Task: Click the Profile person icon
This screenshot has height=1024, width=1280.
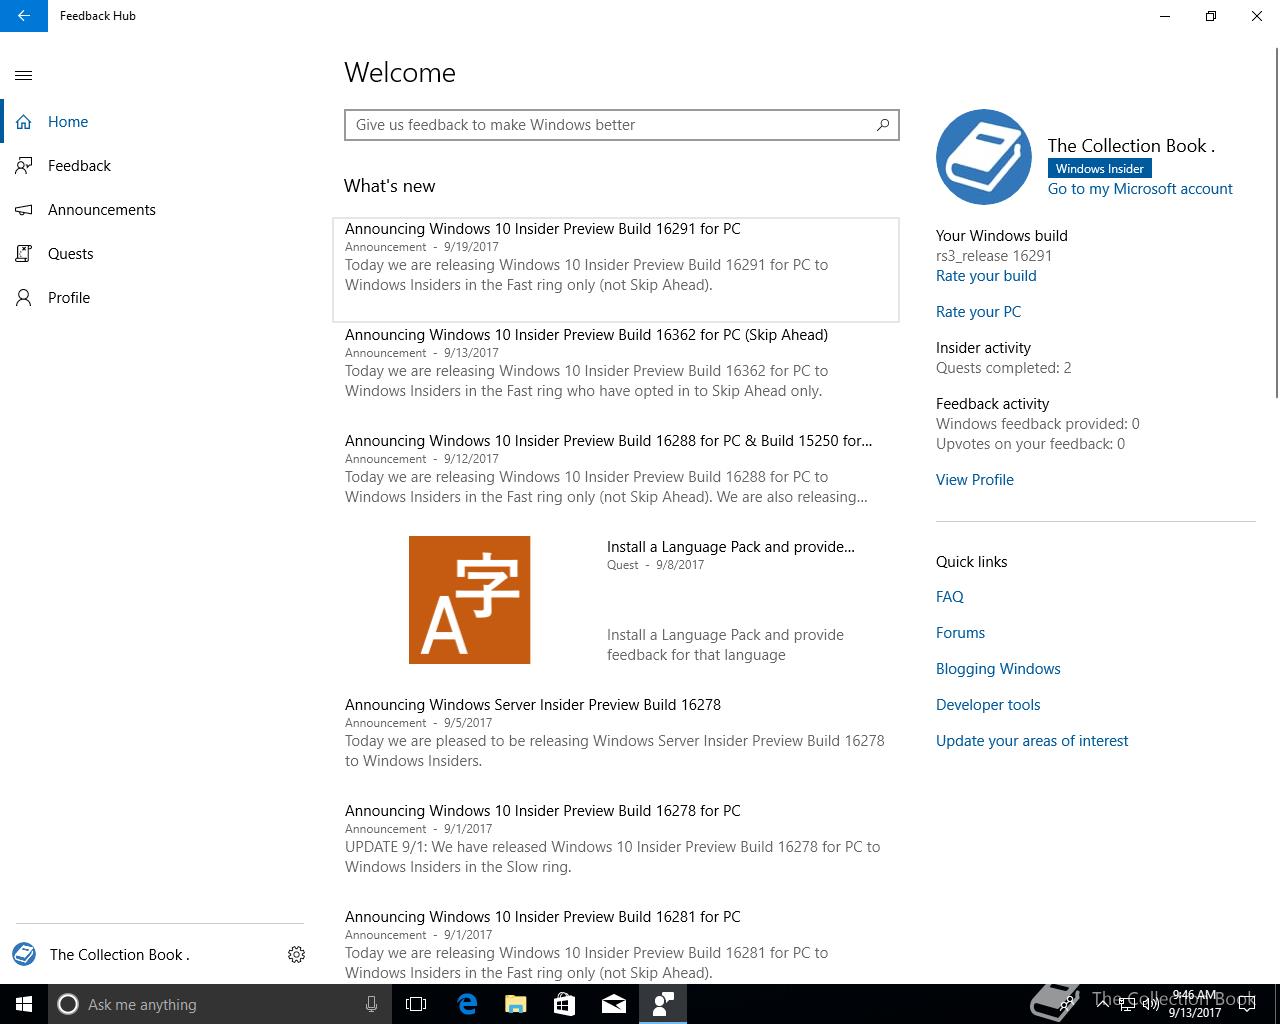Action: pos(24,298)
